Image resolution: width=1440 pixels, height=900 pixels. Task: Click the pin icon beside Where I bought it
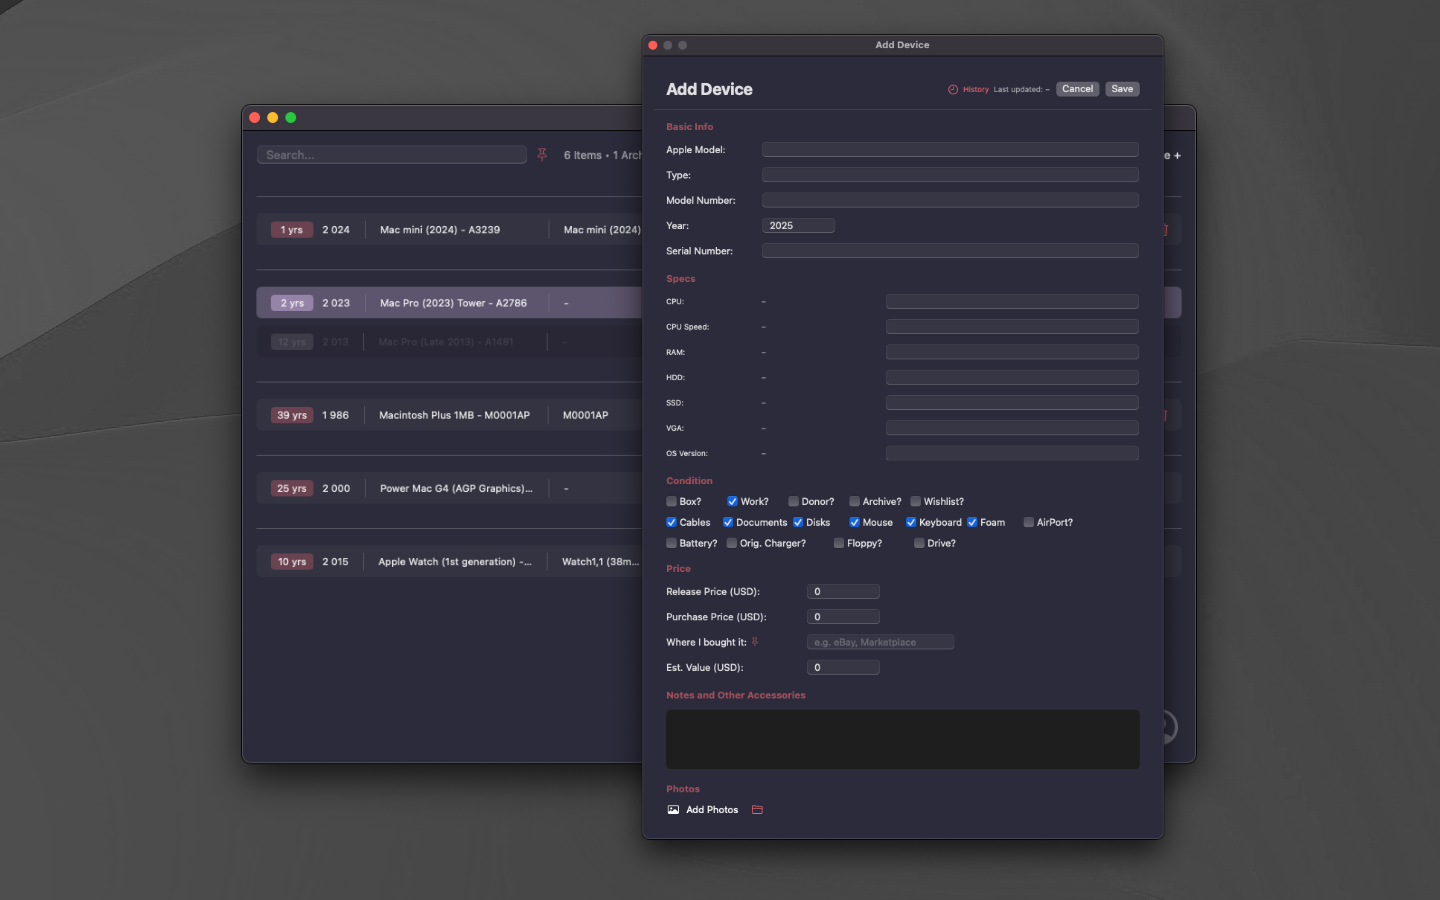755,642
